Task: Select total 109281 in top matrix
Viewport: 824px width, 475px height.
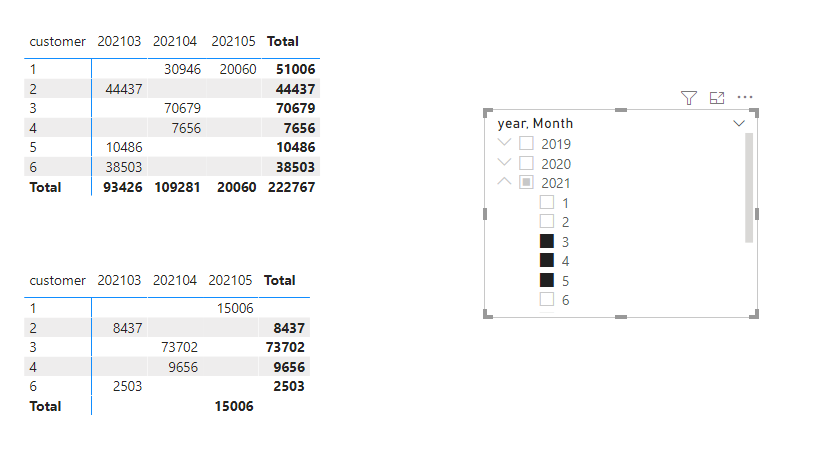Action: (177, 188)
